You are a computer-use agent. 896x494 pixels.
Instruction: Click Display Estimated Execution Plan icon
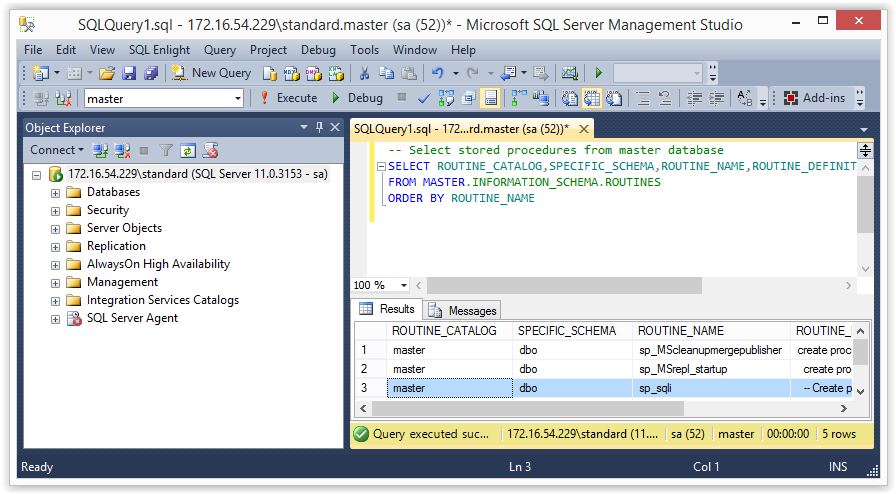click(446, 98)
